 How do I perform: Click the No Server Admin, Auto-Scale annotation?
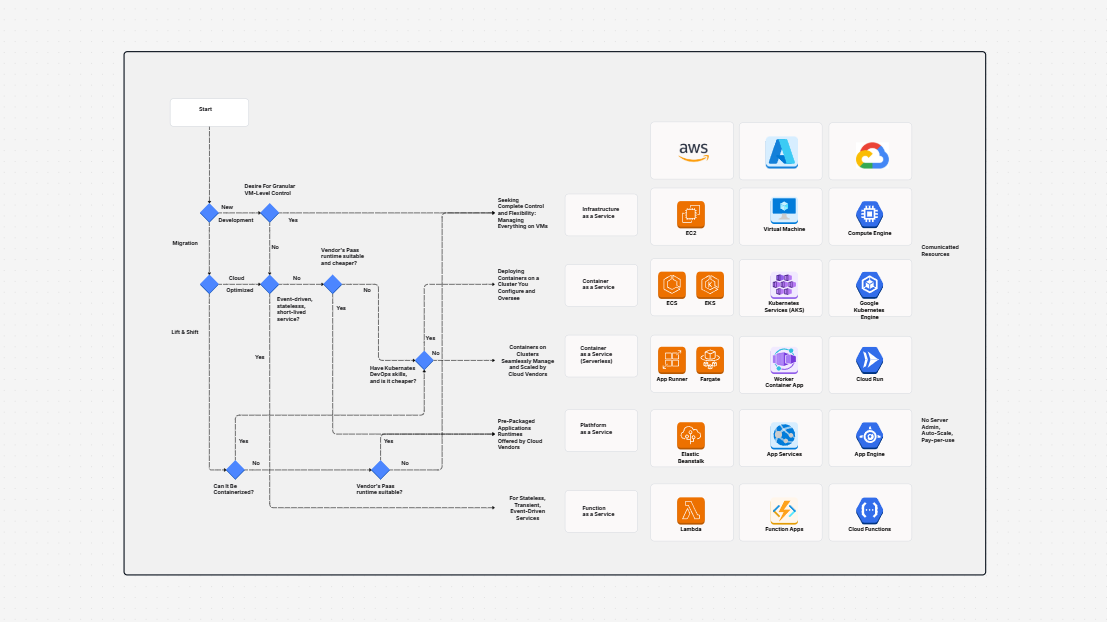tap(938, 430)
